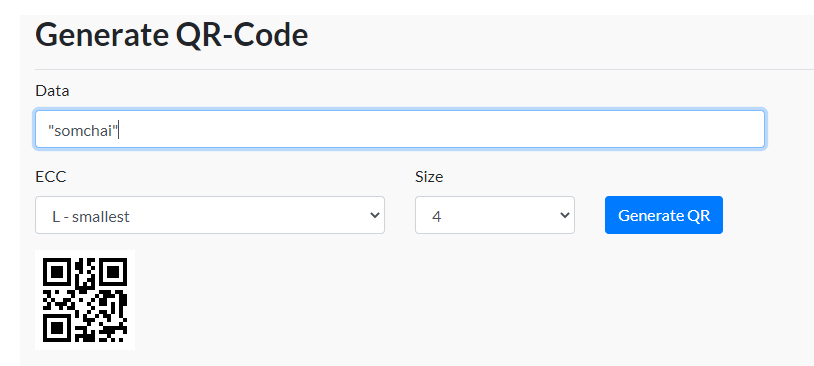
Task: Click the "L - smallest" text in ECC box
Action: 91,216
